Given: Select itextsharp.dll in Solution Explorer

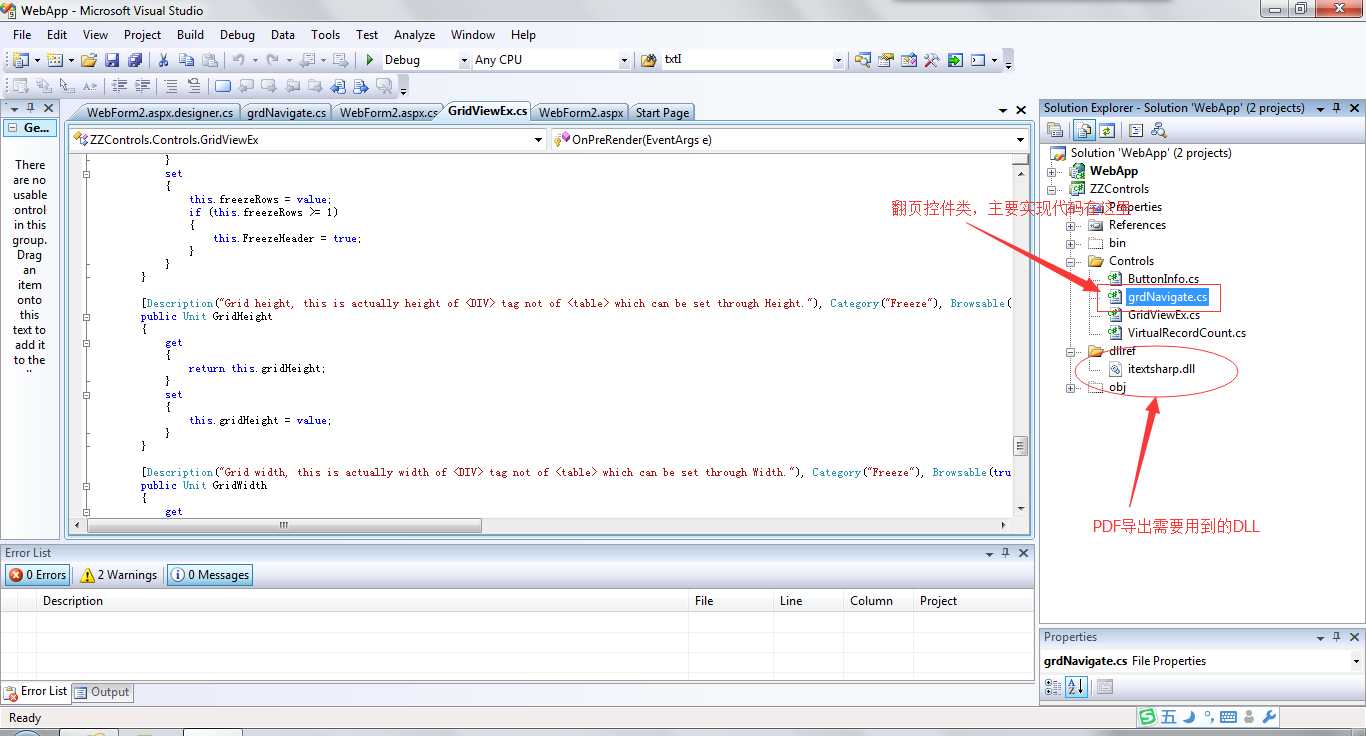Looking at the screenshot, I should [1161, 369].
